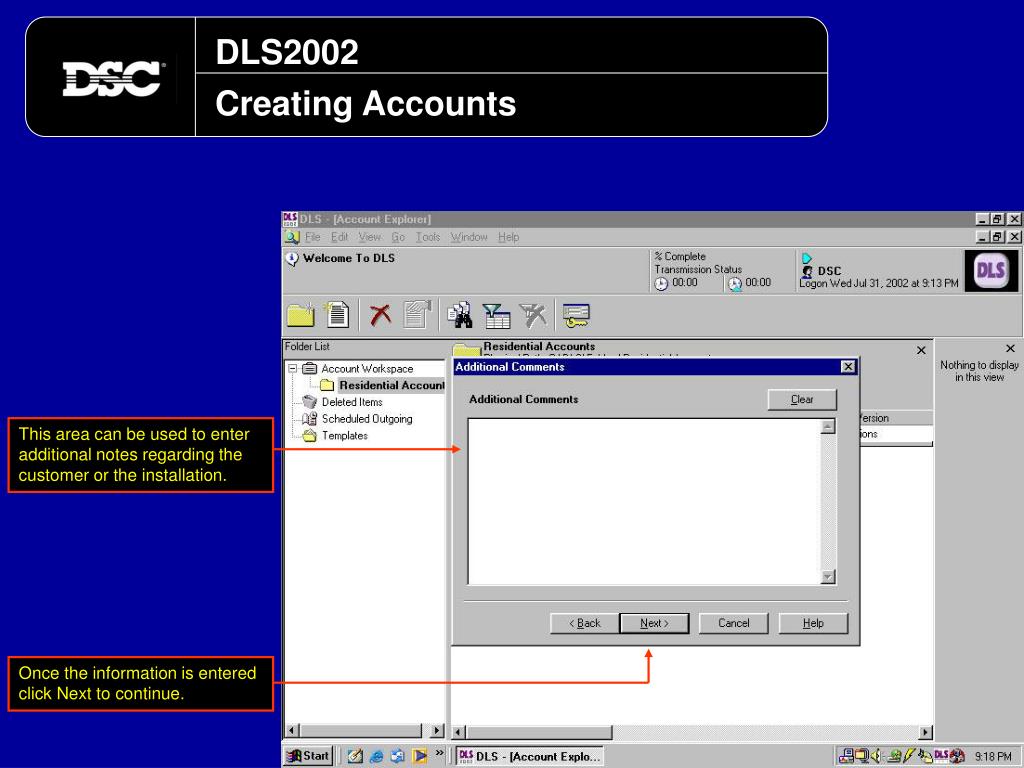Click the key and card security icon

576,315
